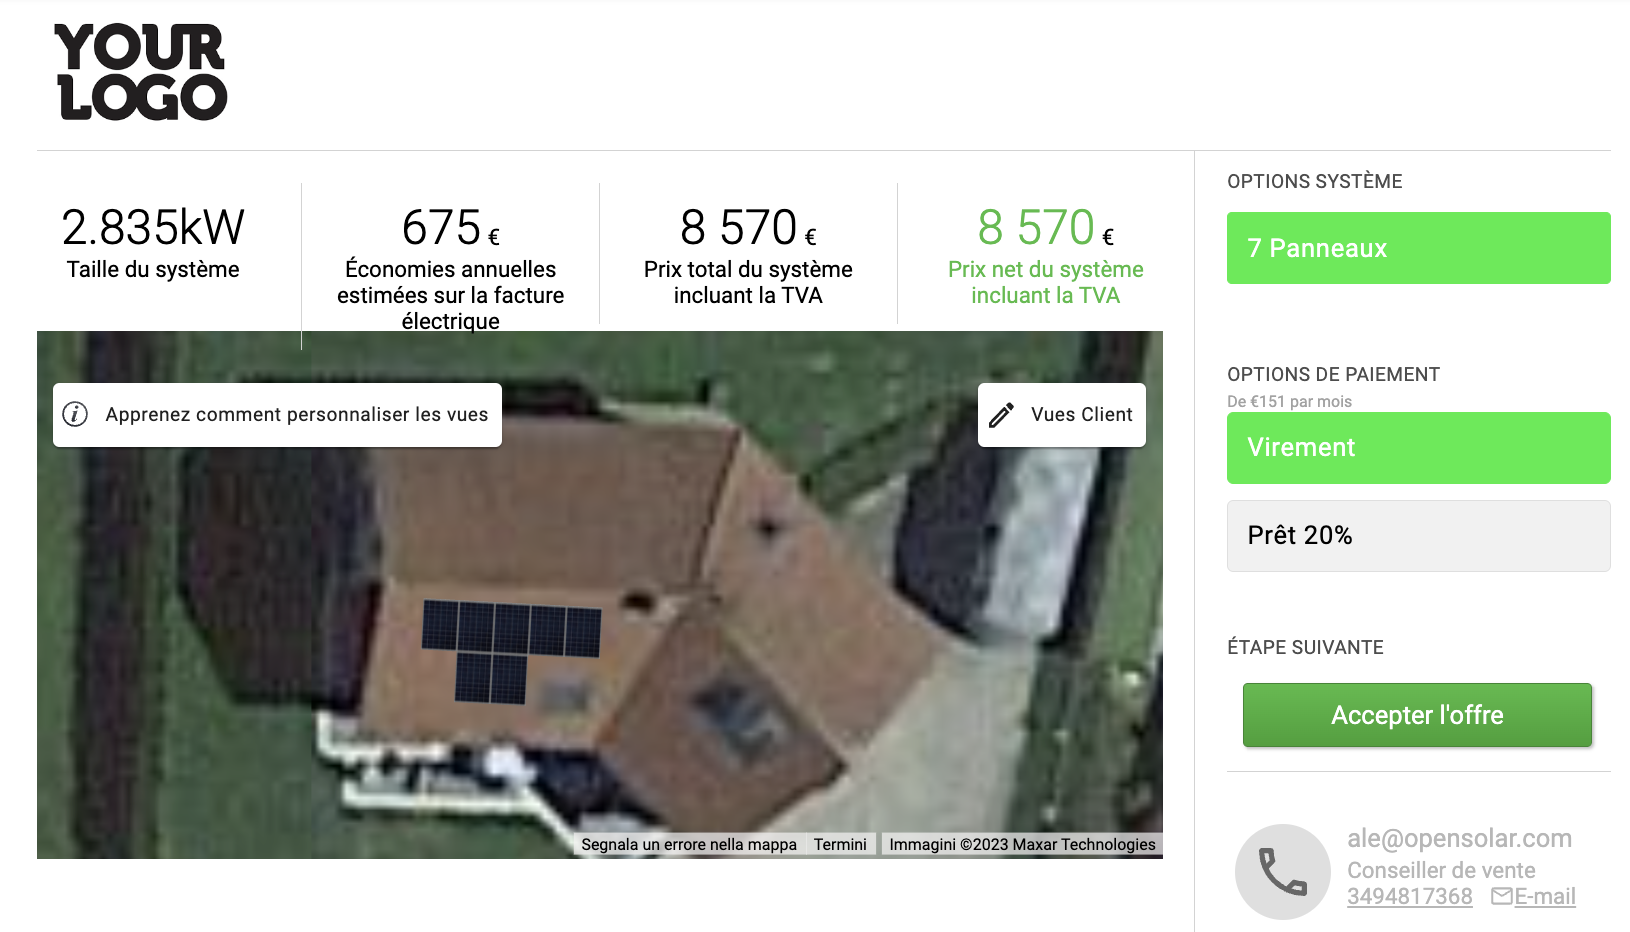
Task: Click Segnala un errore nella mappa
Action: click(689, 844)
